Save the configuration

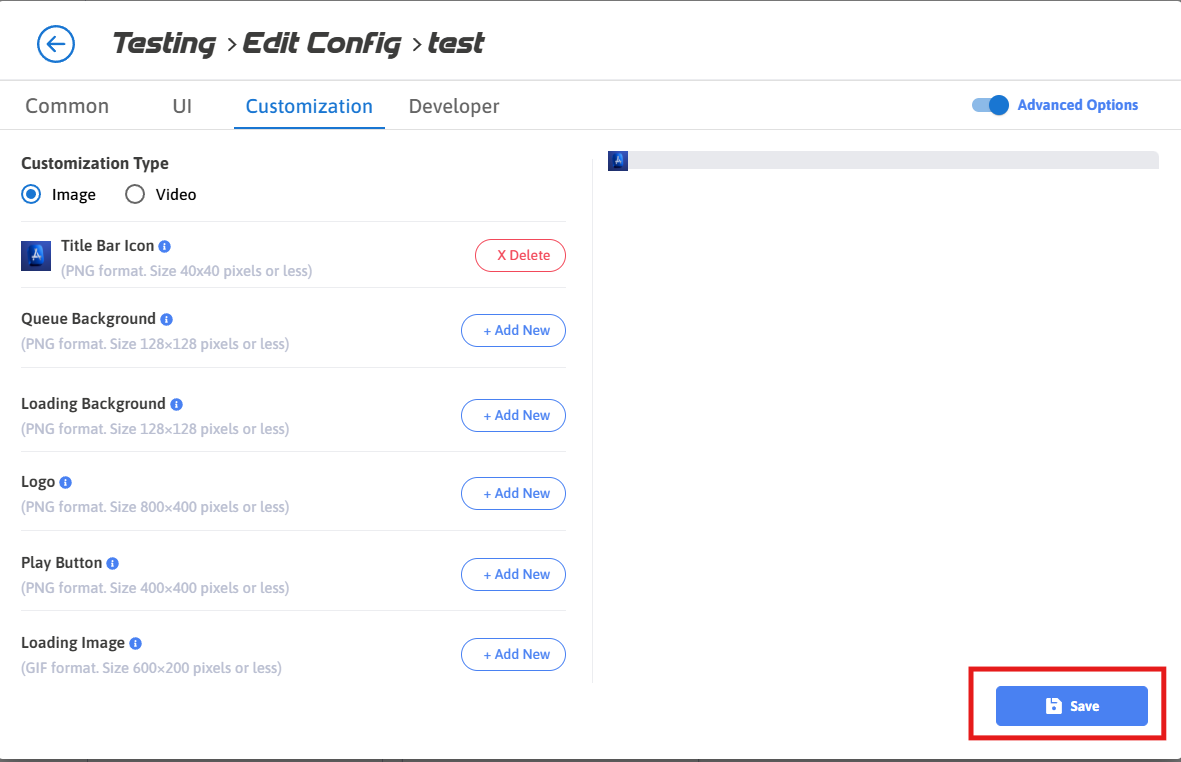pos(1071,706)
